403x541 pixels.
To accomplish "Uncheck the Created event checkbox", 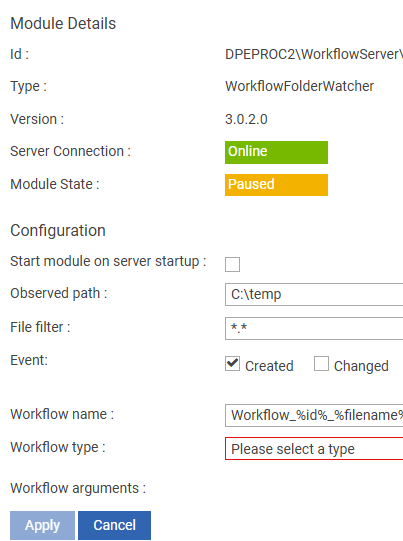I will (x=232, y=364).
